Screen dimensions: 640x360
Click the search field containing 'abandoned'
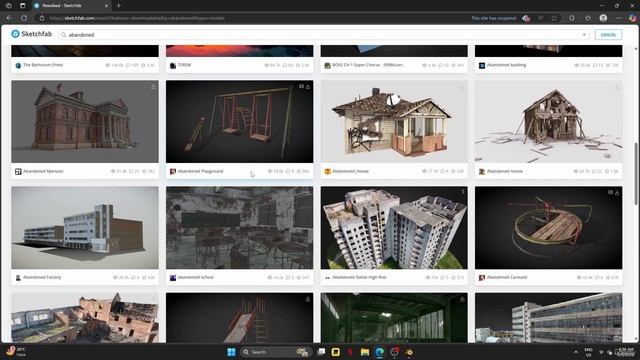(324, 35)
